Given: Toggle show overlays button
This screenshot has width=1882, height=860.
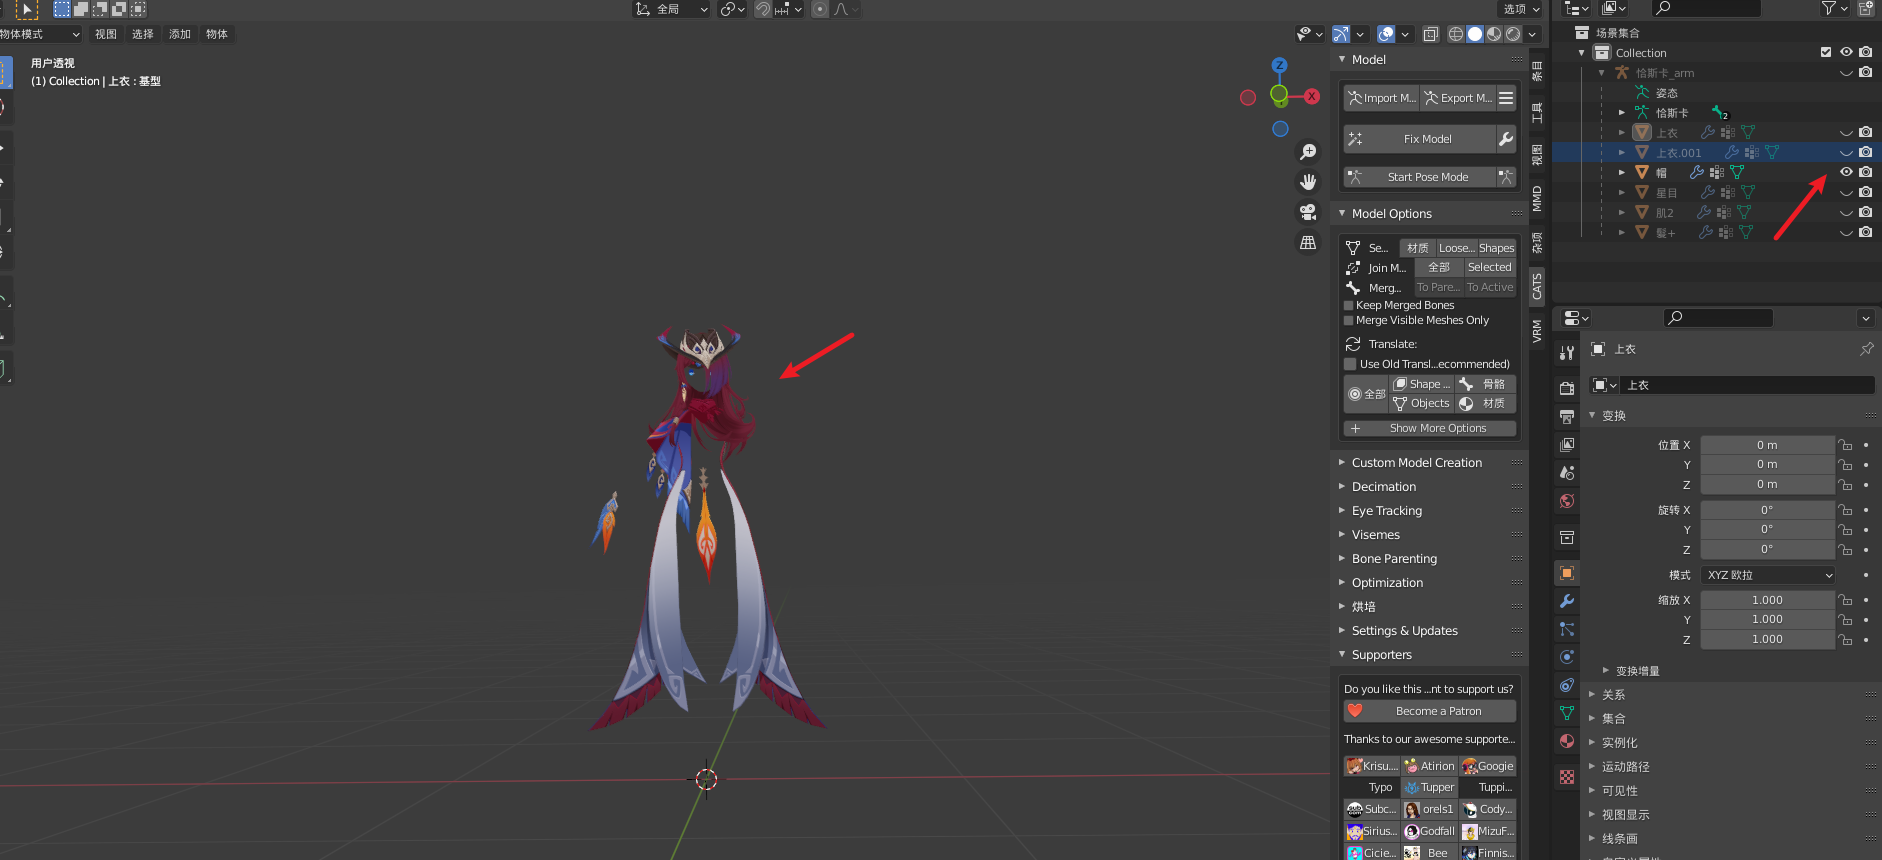Looking at the screenshot, I should (1386, 34).
